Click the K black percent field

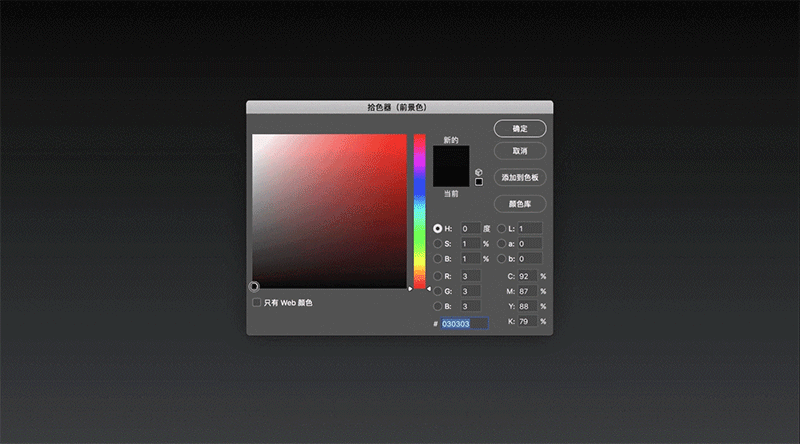click(528, 322)
